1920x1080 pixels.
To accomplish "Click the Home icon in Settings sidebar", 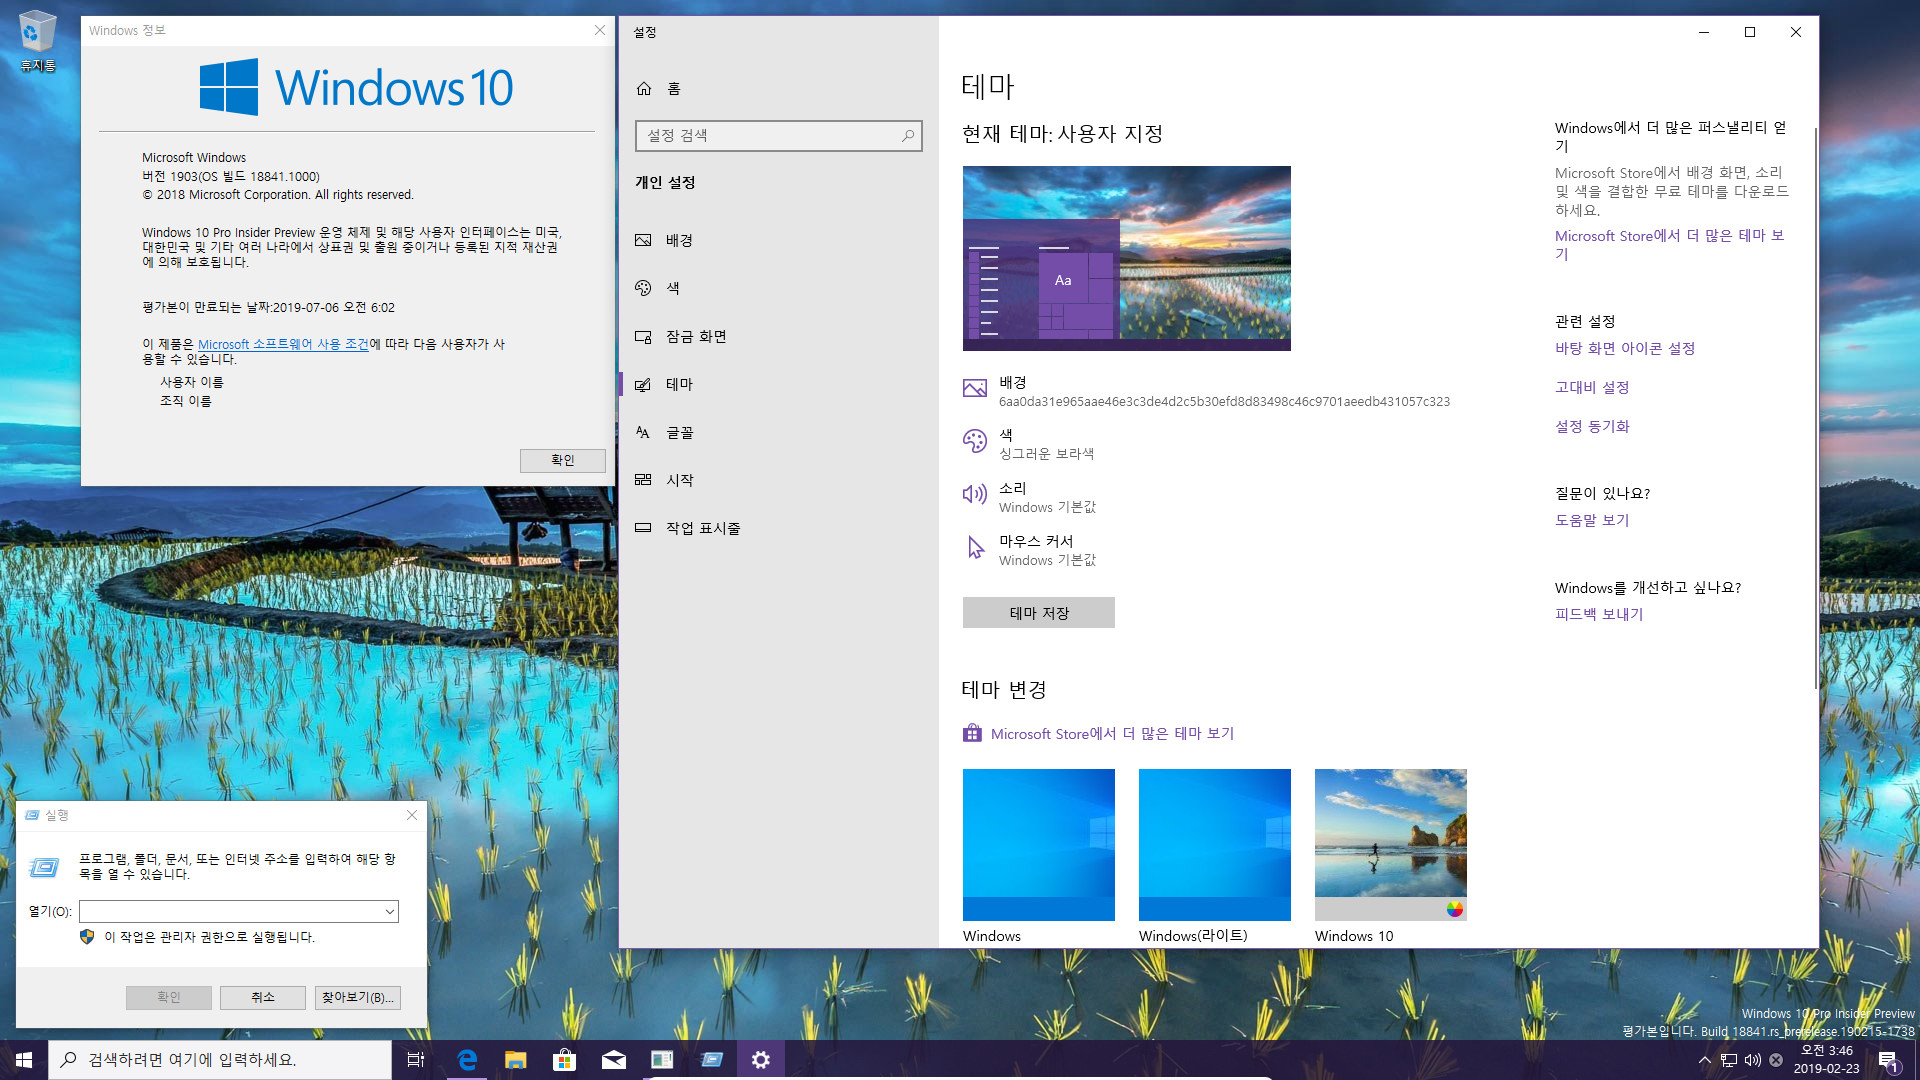I will pos(644,88).
